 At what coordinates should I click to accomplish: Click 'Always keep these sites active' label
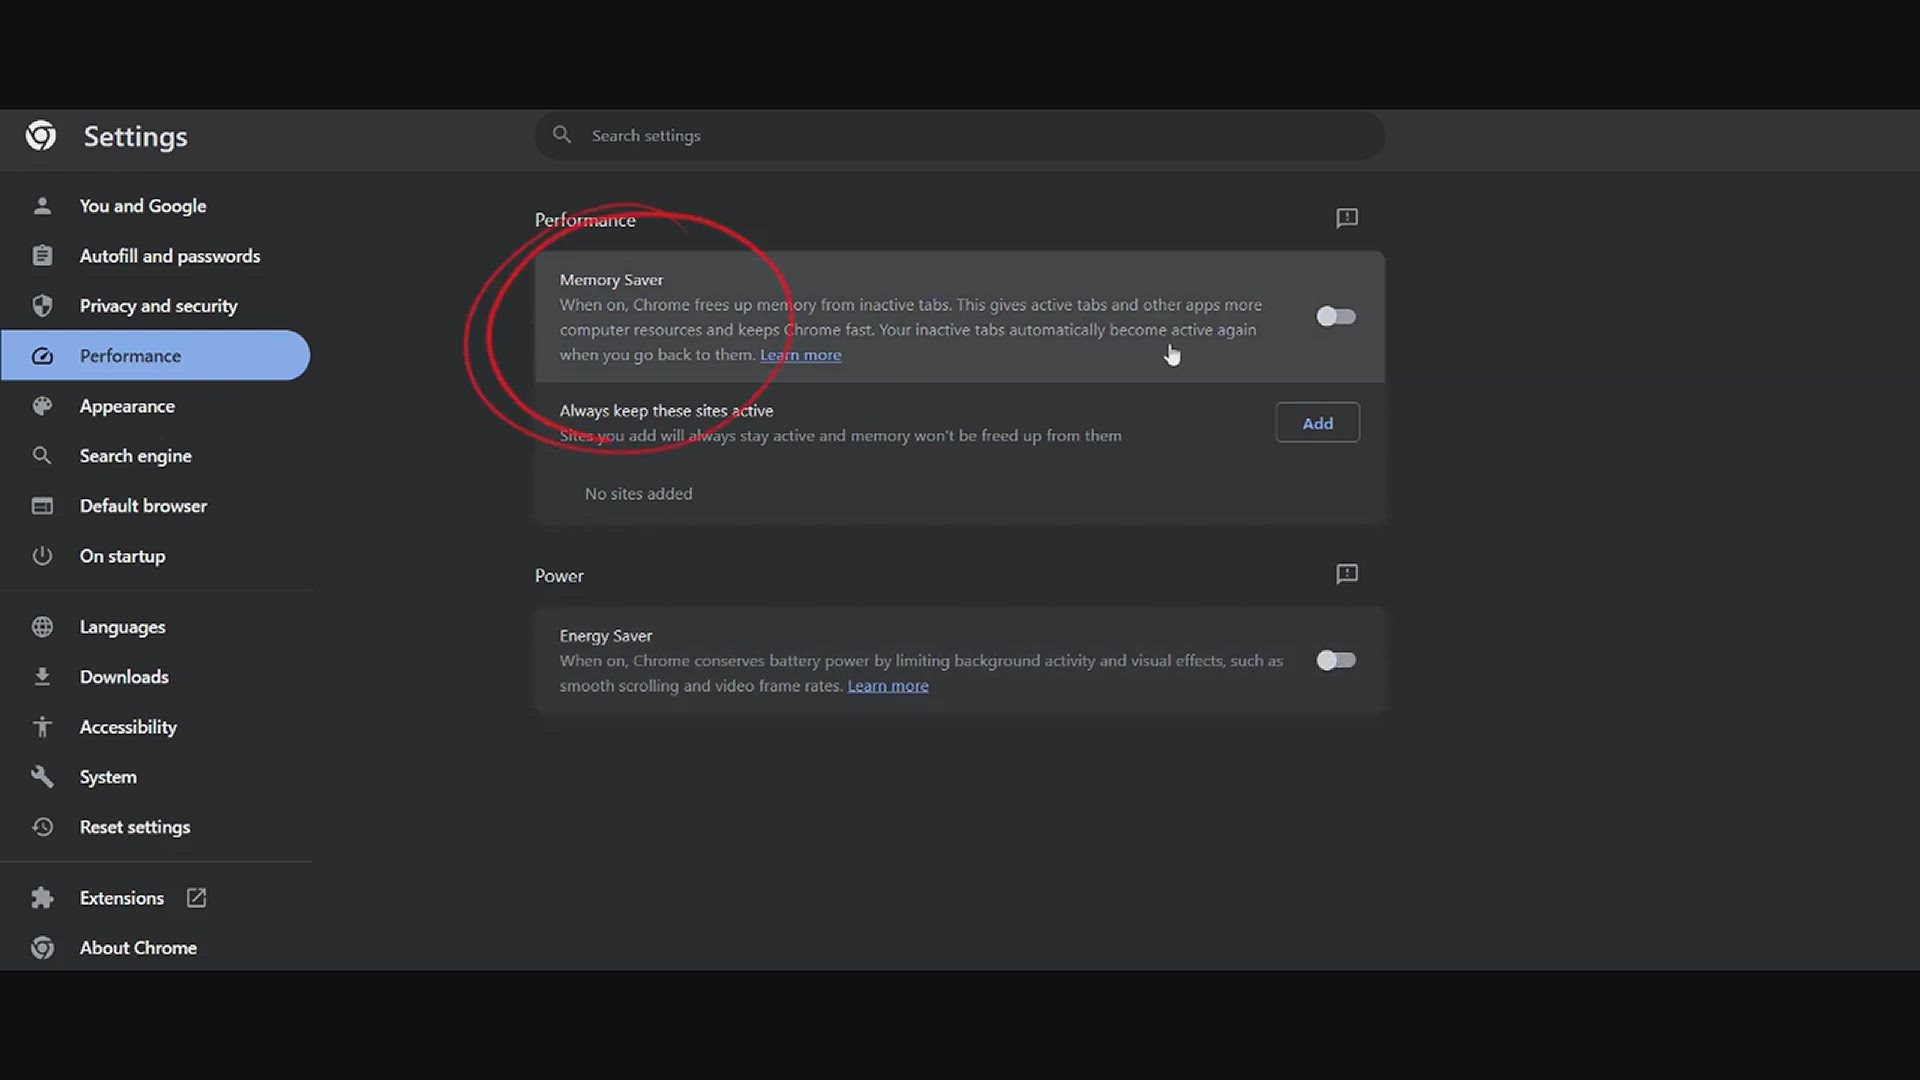tap(666, 411)
